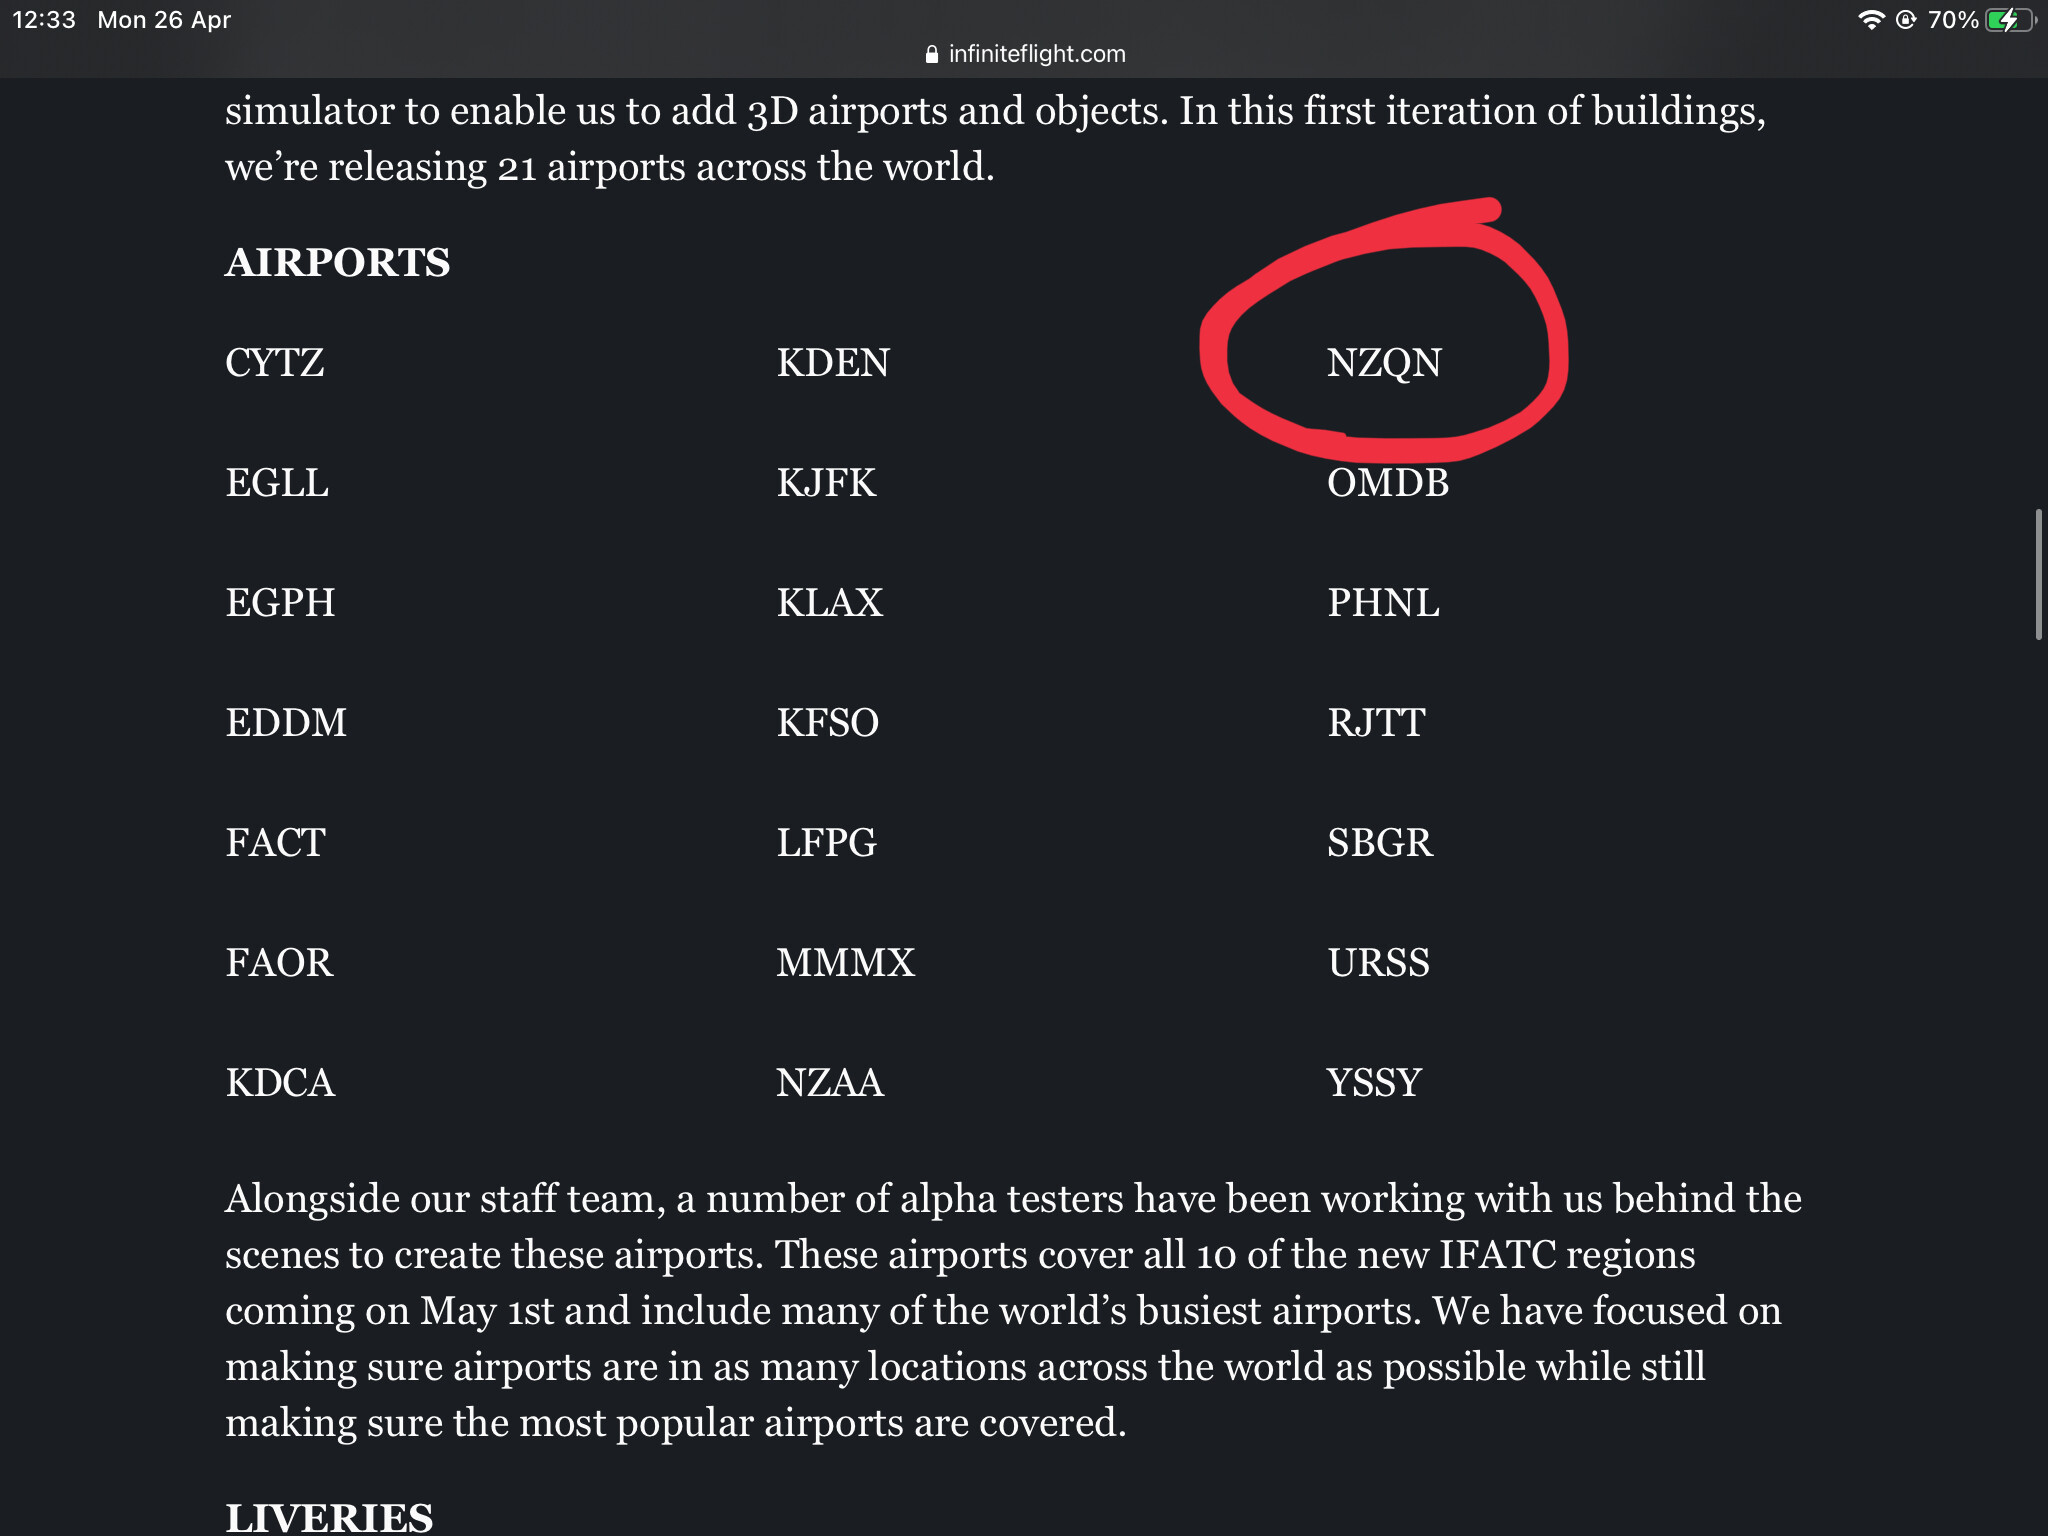
Task: Click the LIVERIES section heading
Action: point(329,1517)
